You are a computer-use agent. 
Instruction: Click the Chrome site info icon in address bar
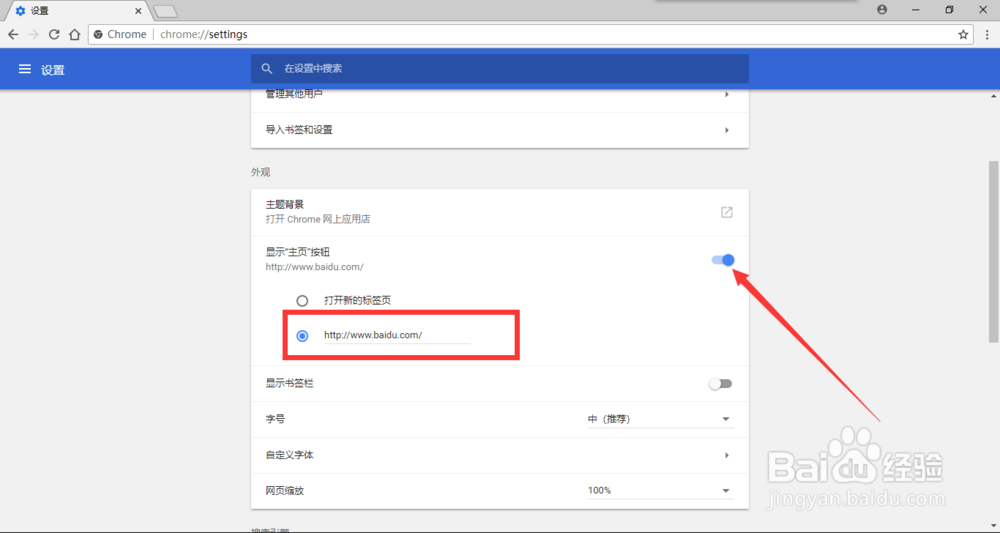98,34
